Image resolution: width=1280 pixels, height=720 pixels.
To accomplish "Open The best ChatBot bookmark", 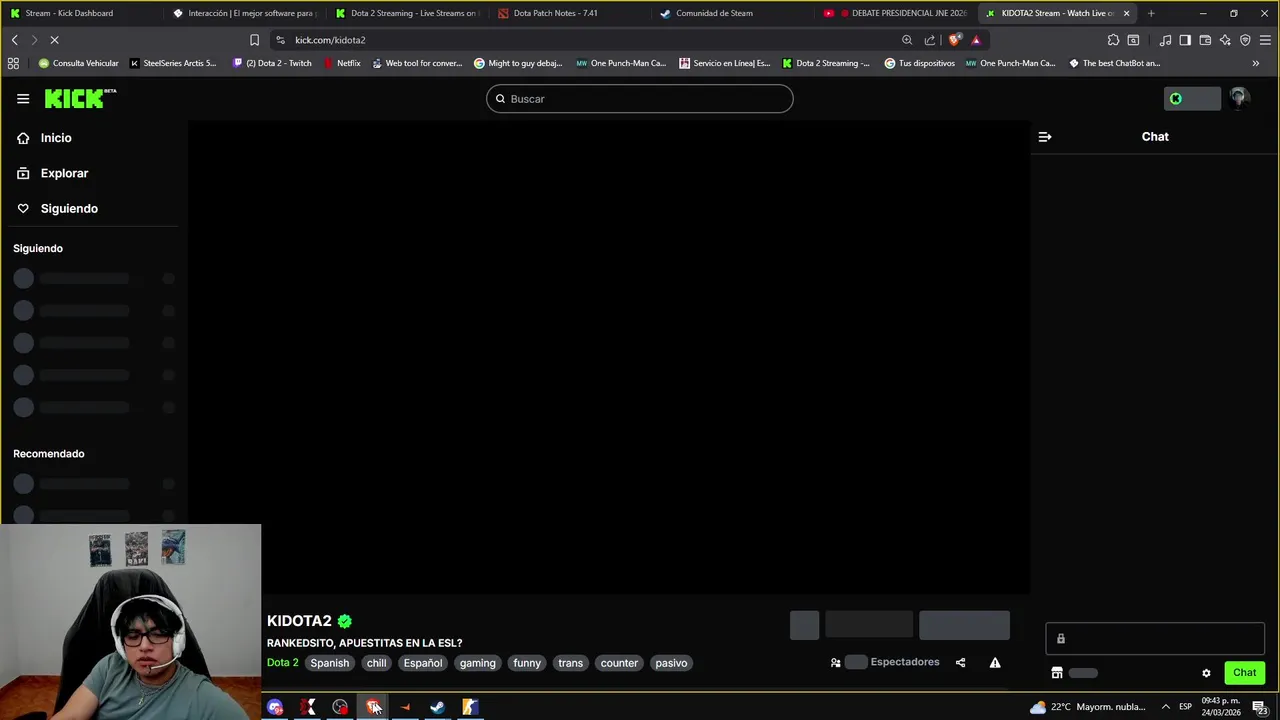I will tap(1114, 63).
